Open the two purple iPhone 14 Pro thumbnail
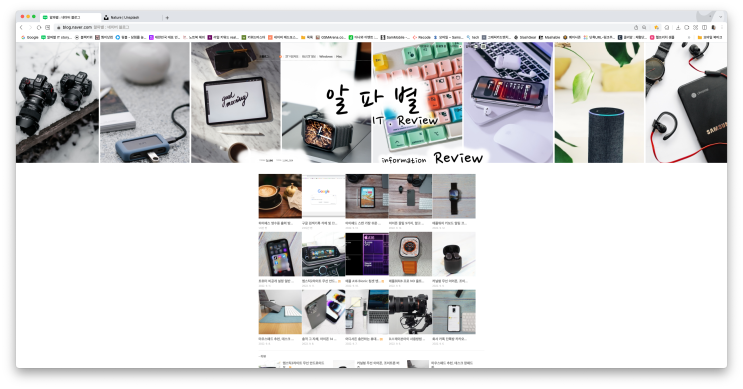 [324, 312]
